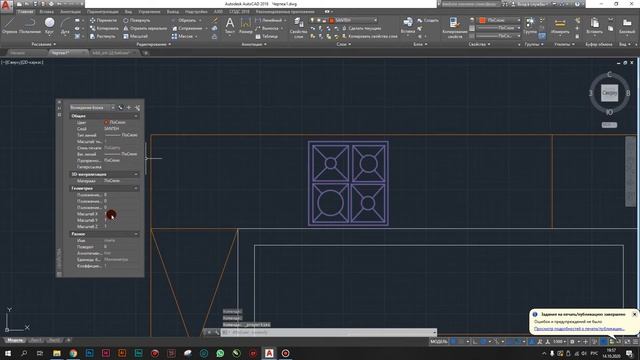Expand the Modify (Редактирование) panel flyout
Viewport: 640px width, 360px height.
153,44
